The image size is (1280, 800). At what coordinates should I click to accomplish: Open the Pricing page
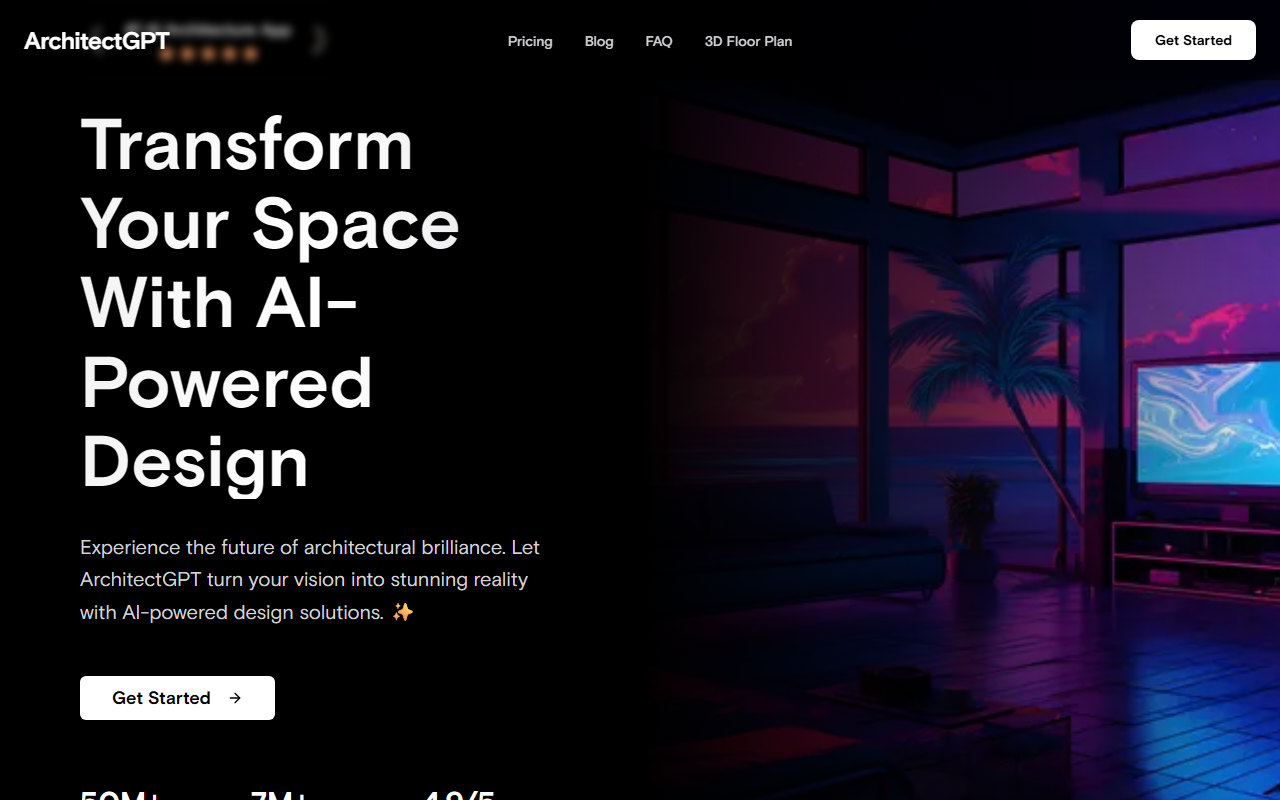click(530, 41)
